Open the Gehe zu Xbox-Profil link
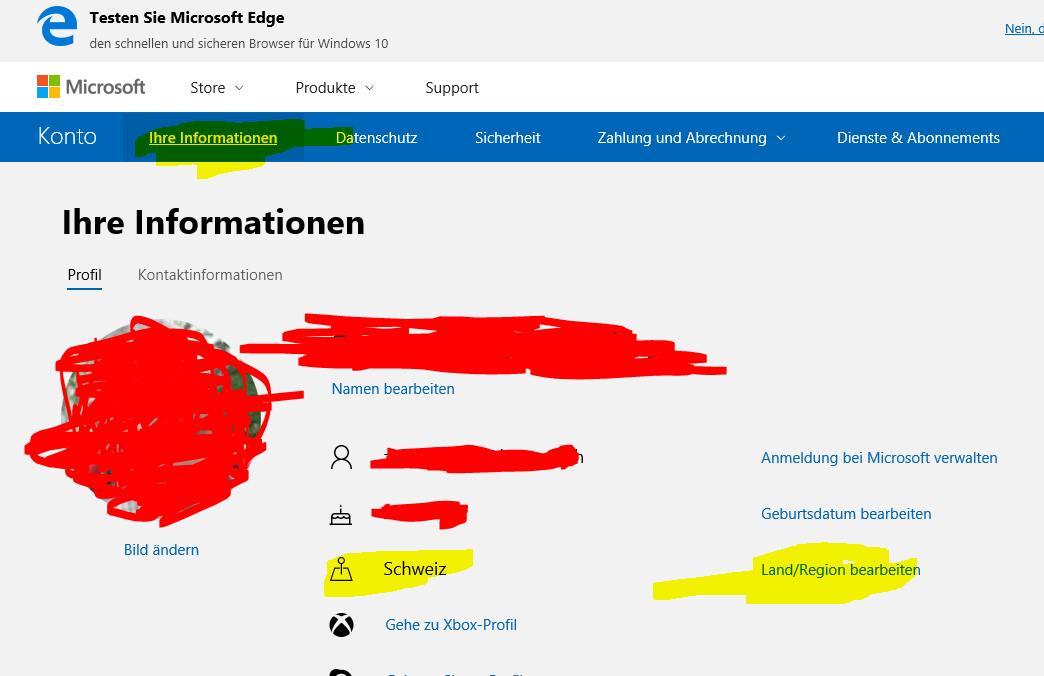This screenshot has height=676, width=1044. 451,625
